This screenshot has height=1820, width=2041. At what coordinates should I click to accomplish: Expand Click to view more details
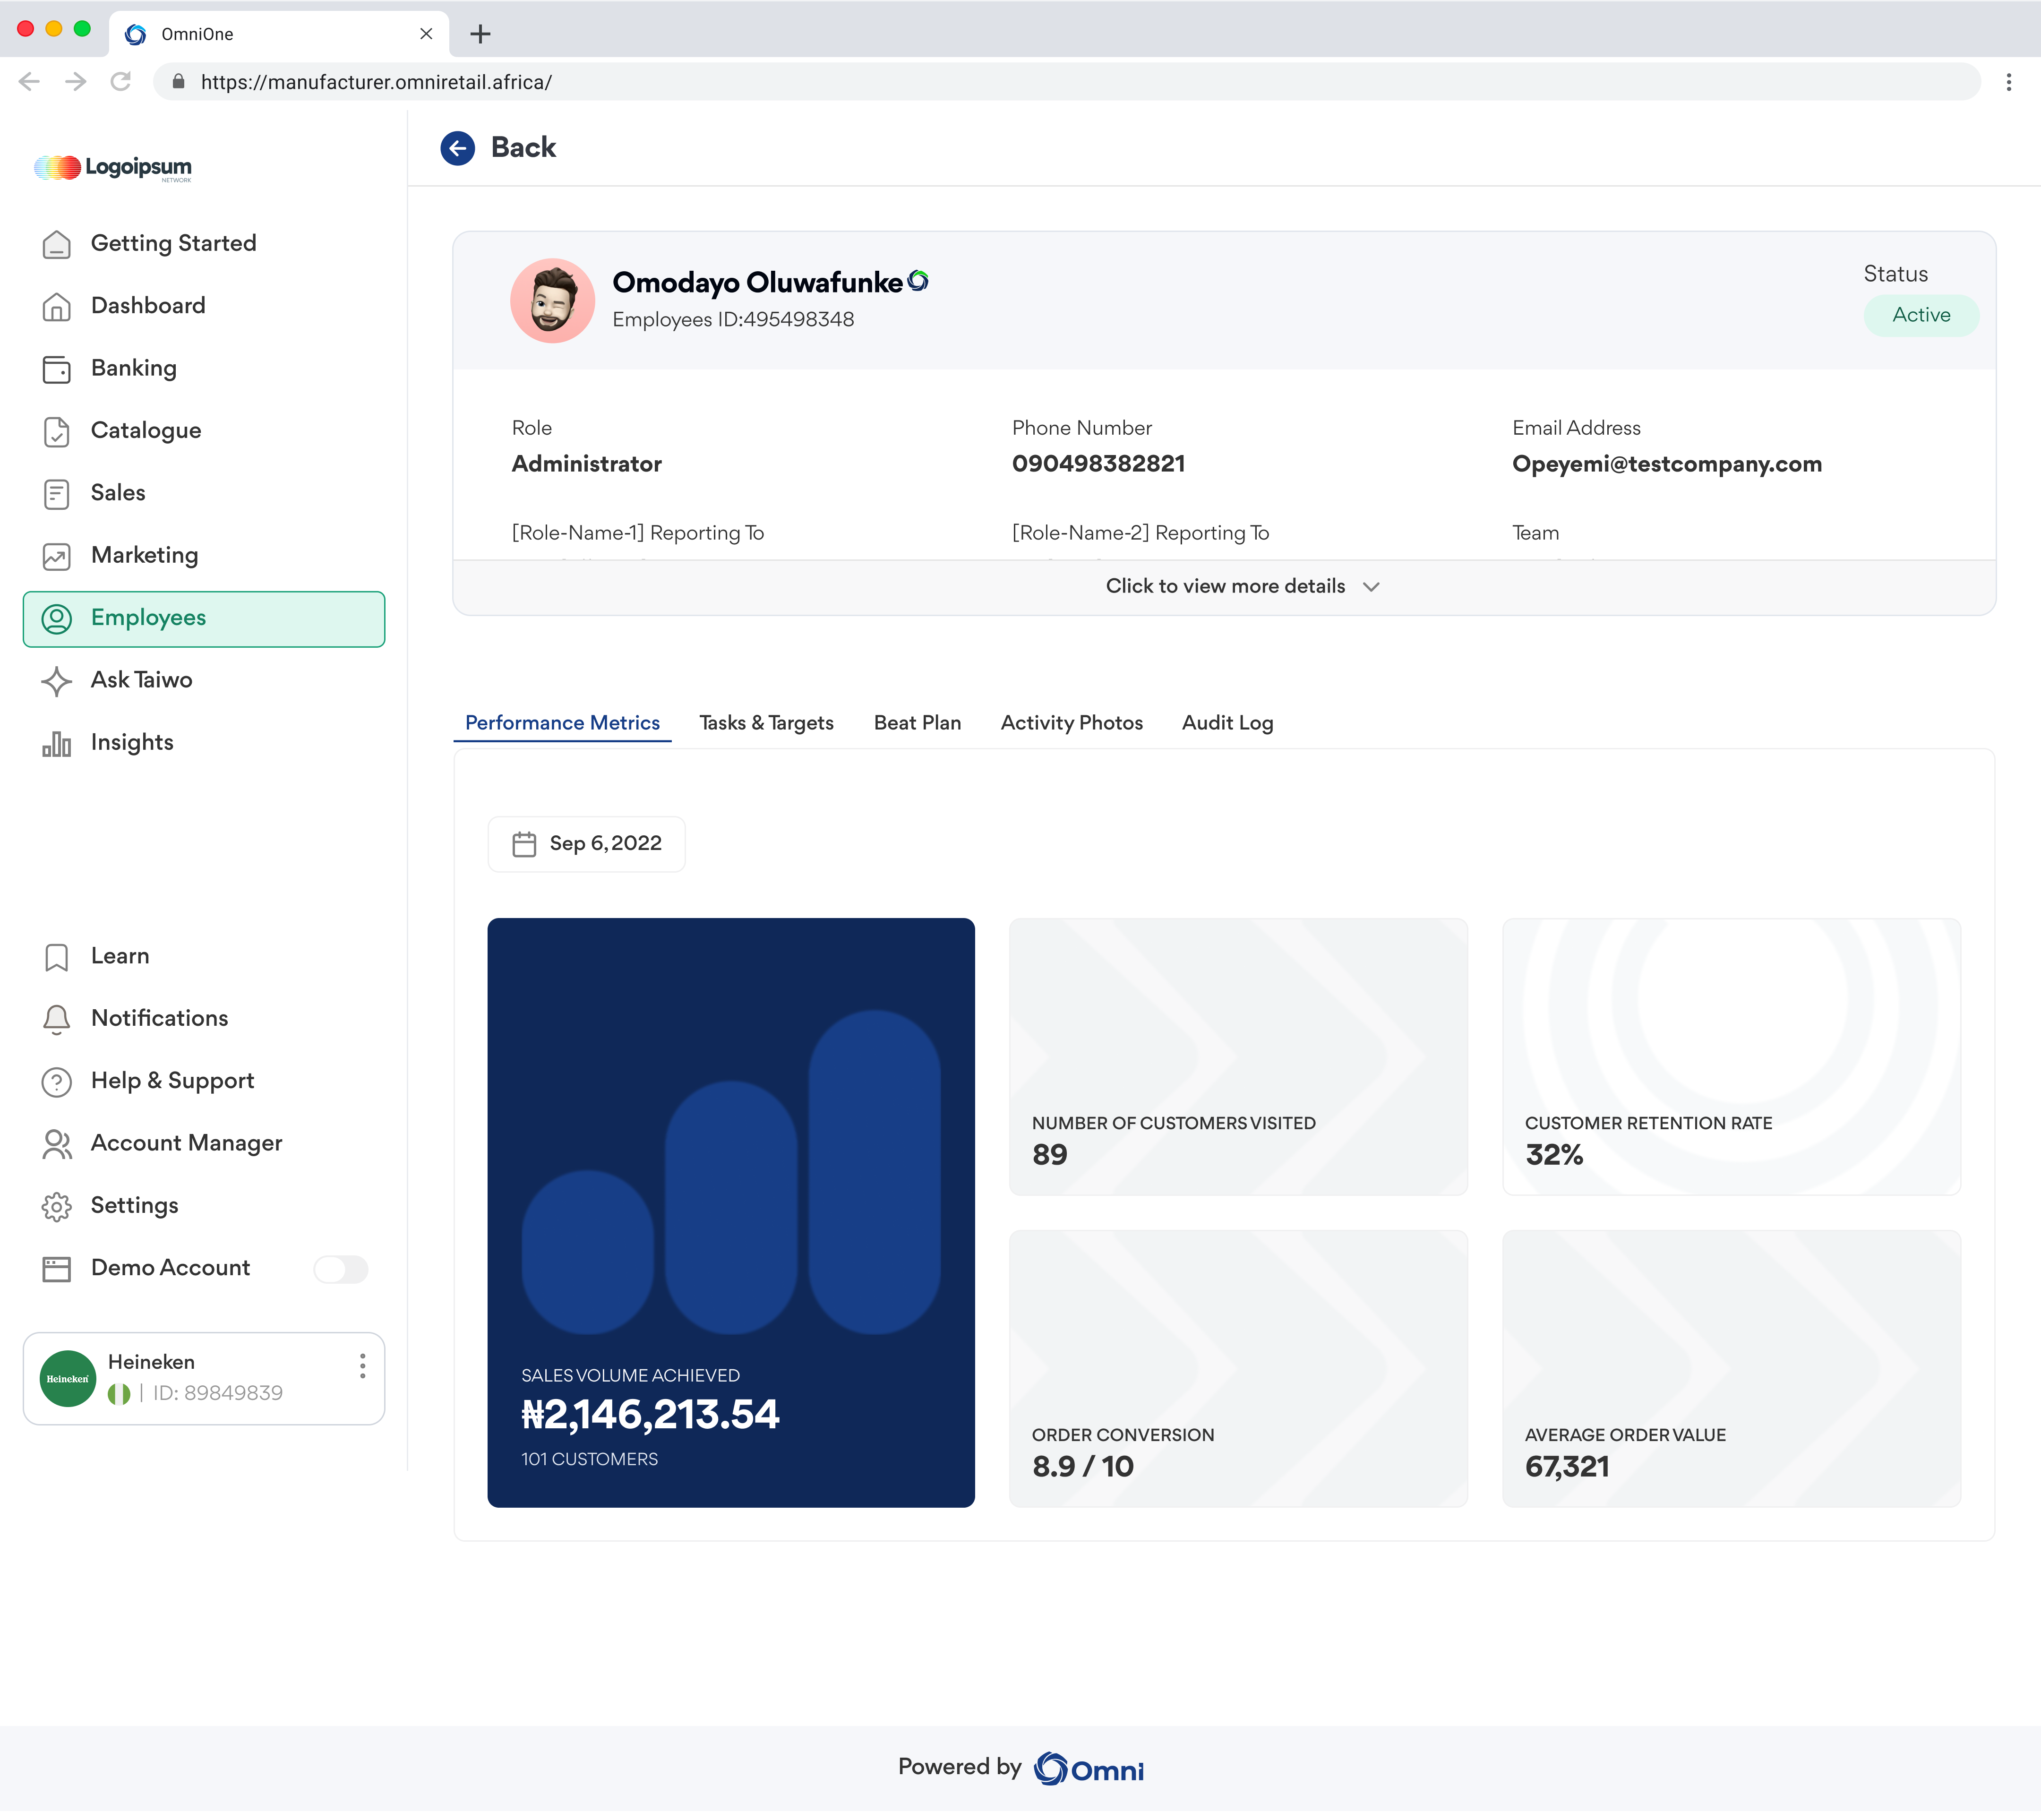1224,586
